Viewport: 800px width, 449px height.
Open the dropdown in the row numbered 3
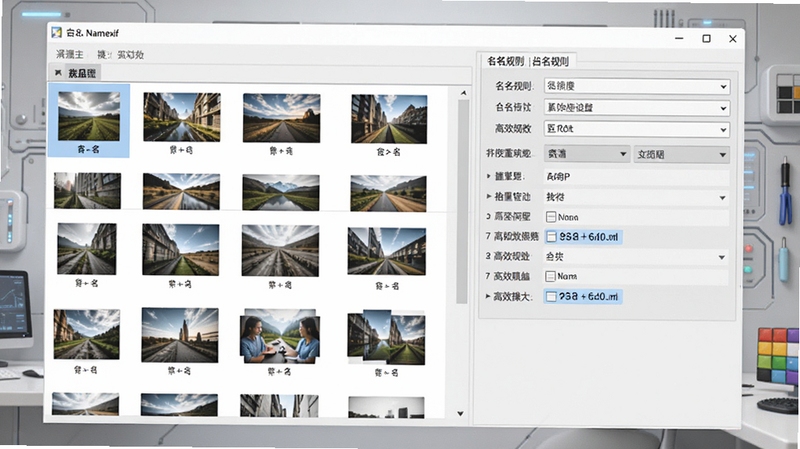[637, 257]
